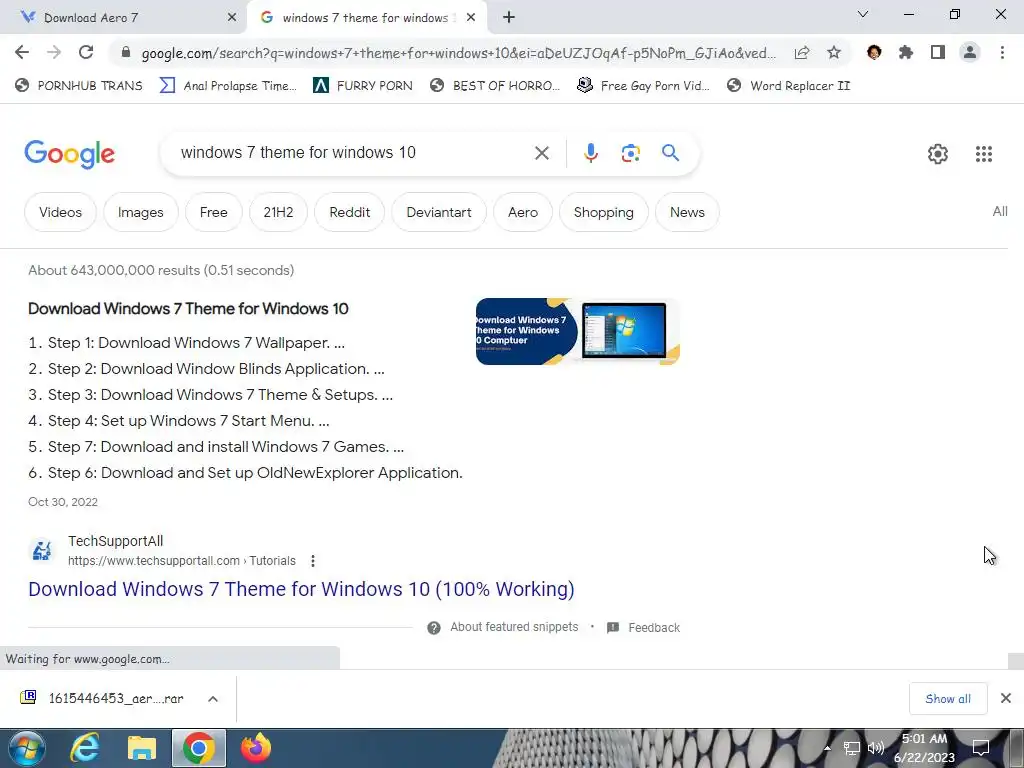Open the volume icon in the system tray
1024x768 pixels.
tap(875, 748)
